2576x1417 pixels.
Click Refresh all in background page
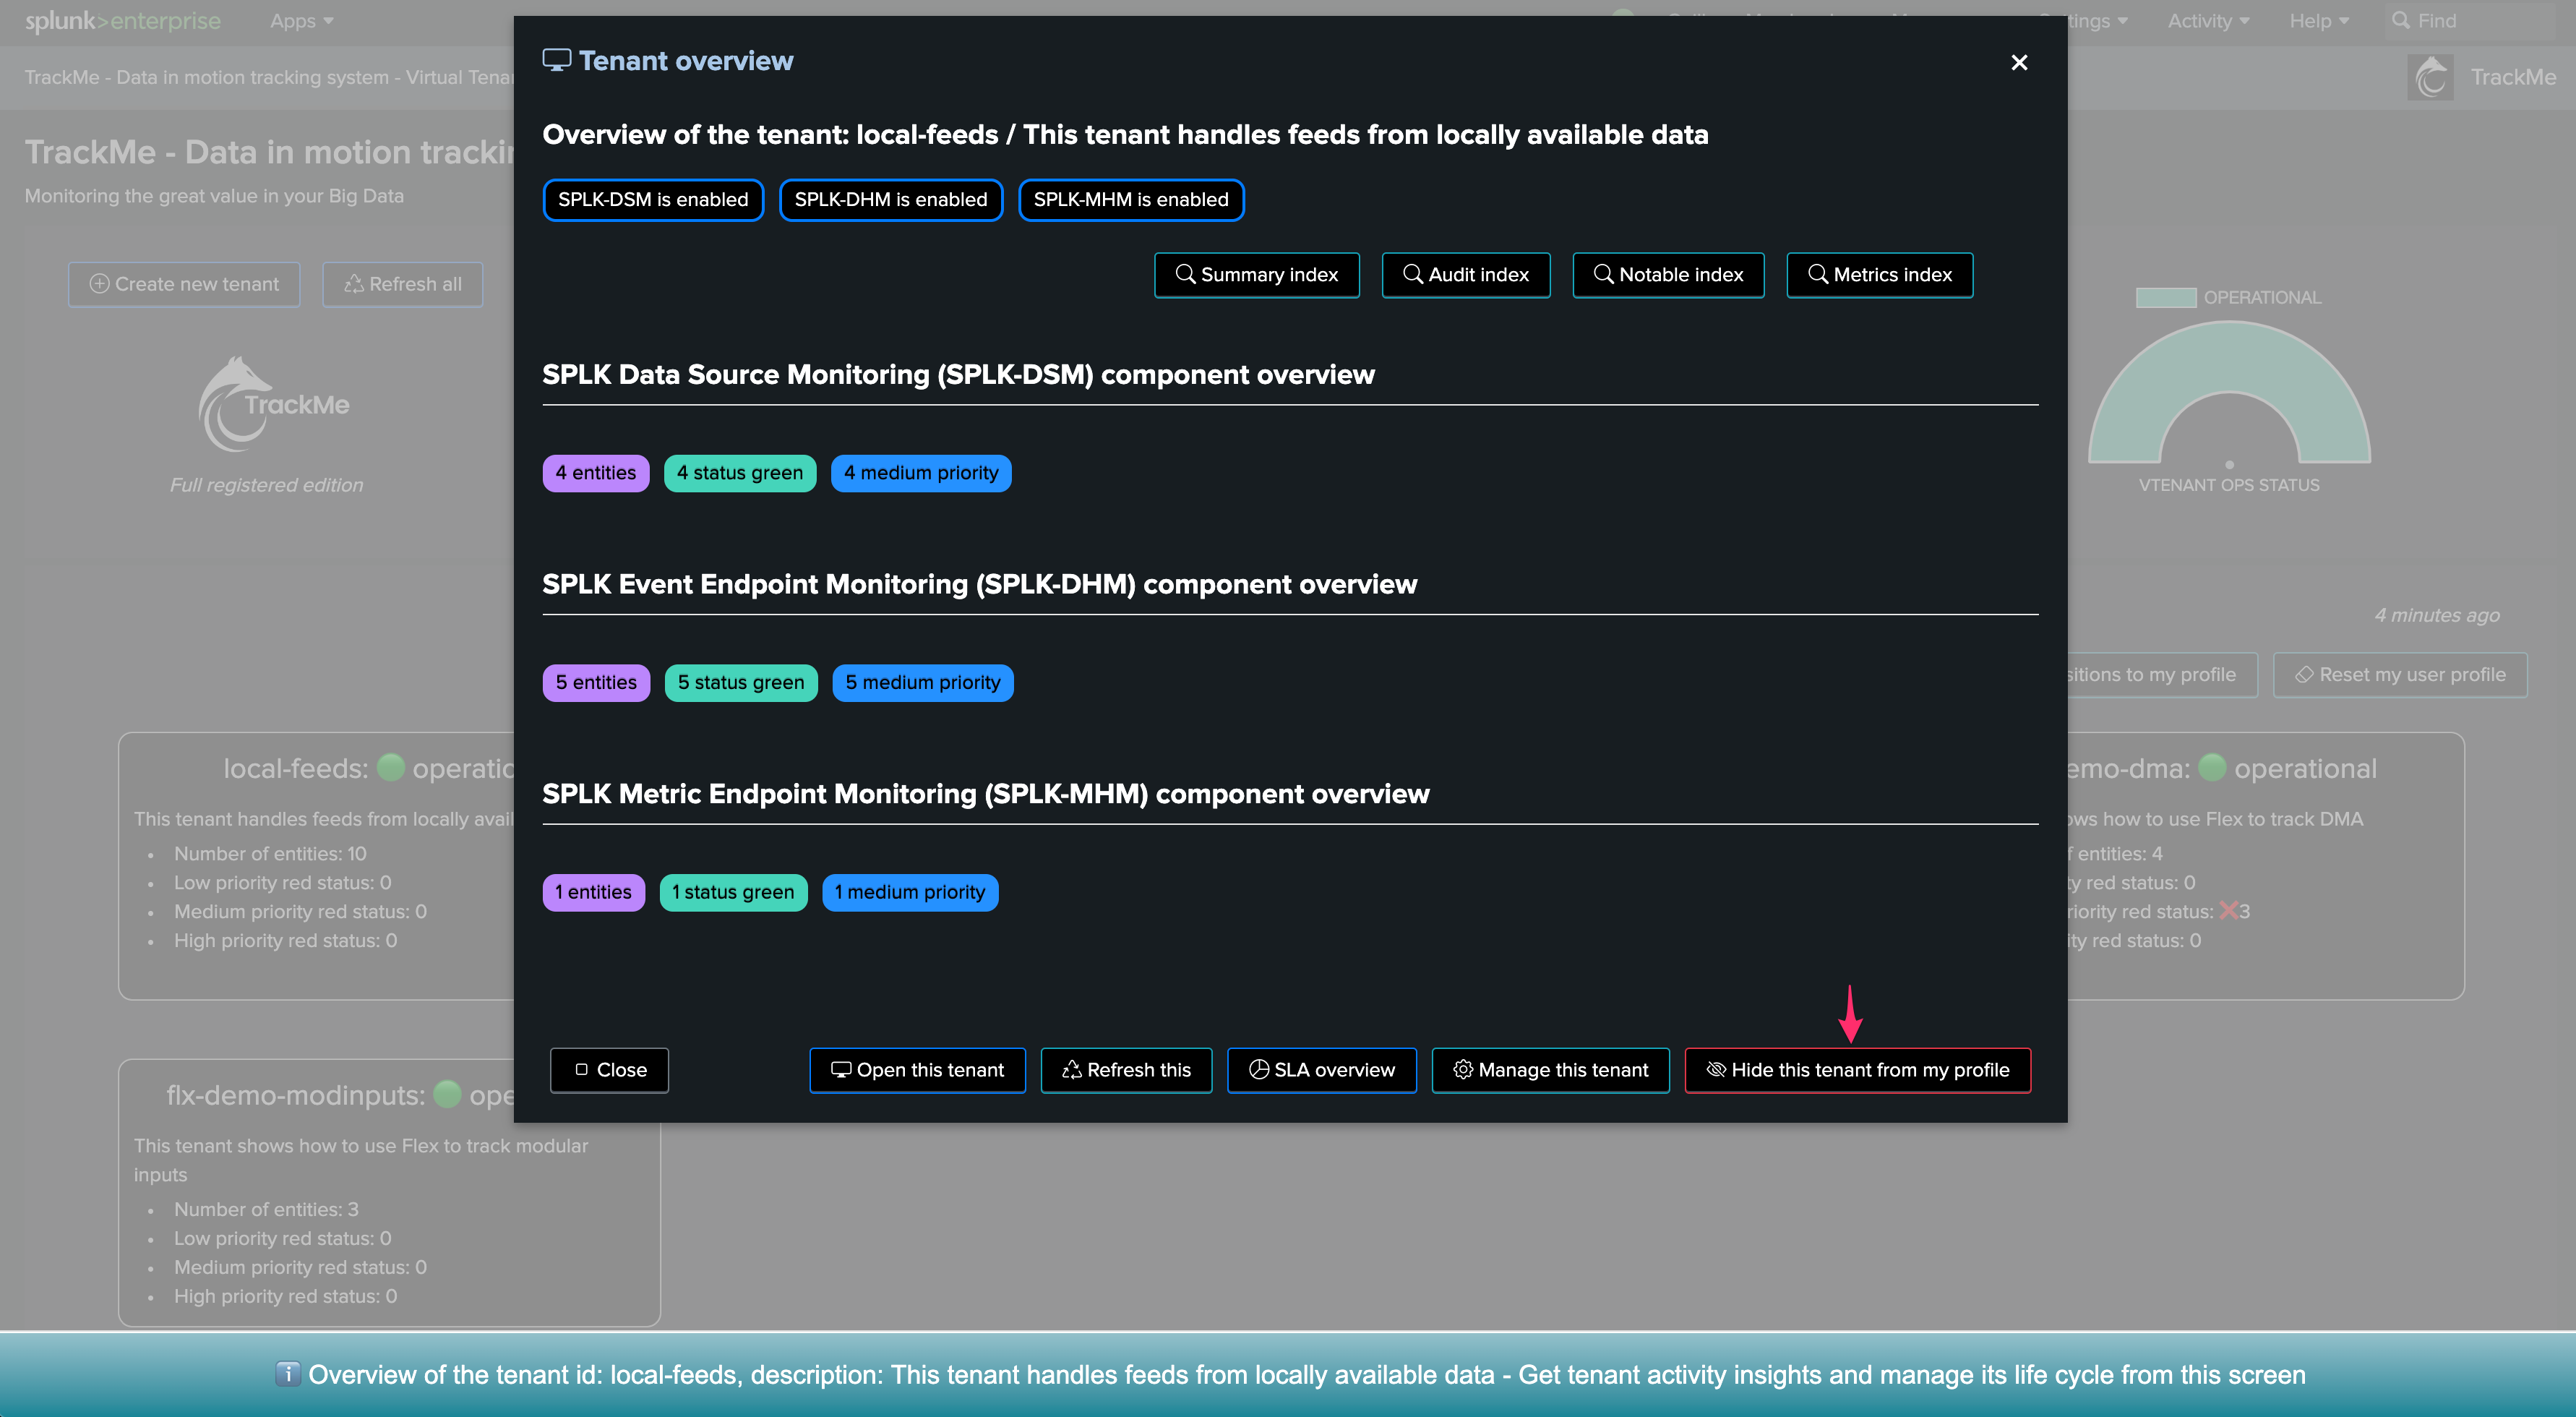coord(403,284)
